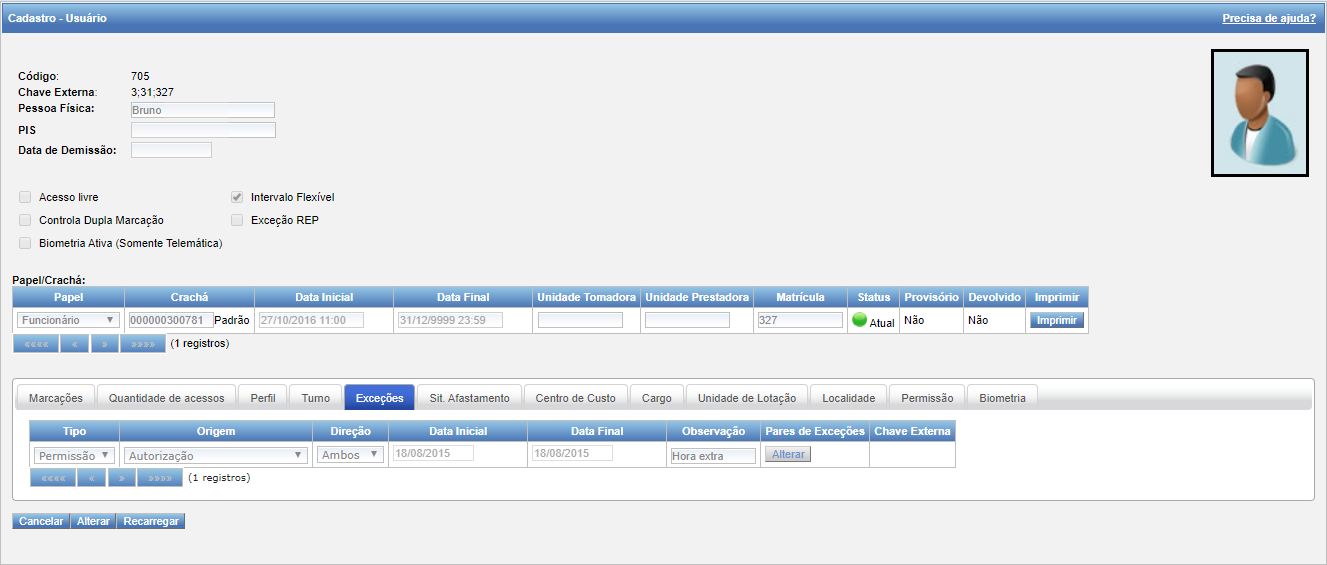The image size is (1327, 565).
Task: Select the Perfil tab
Action: coord(263,398)
